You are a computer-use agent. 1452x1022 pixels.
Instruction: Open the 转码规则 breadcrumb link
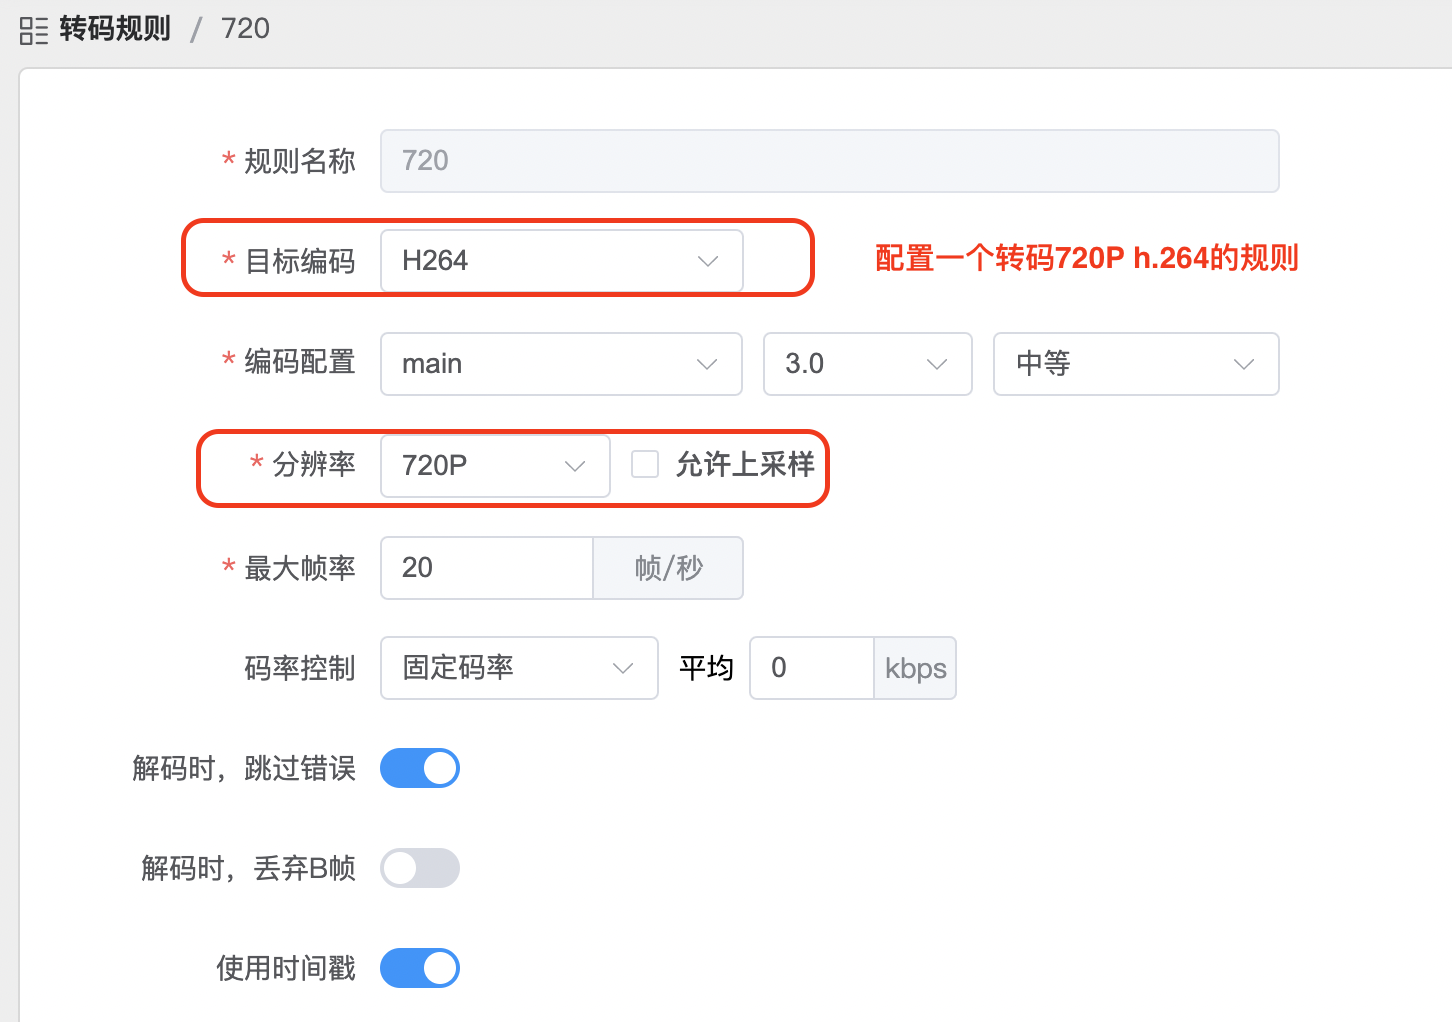click(x=115, y=29)
